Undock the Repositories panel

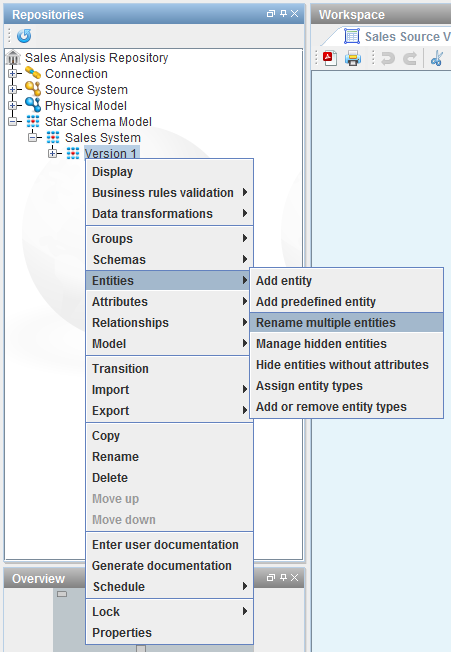[x=271, y=14]
